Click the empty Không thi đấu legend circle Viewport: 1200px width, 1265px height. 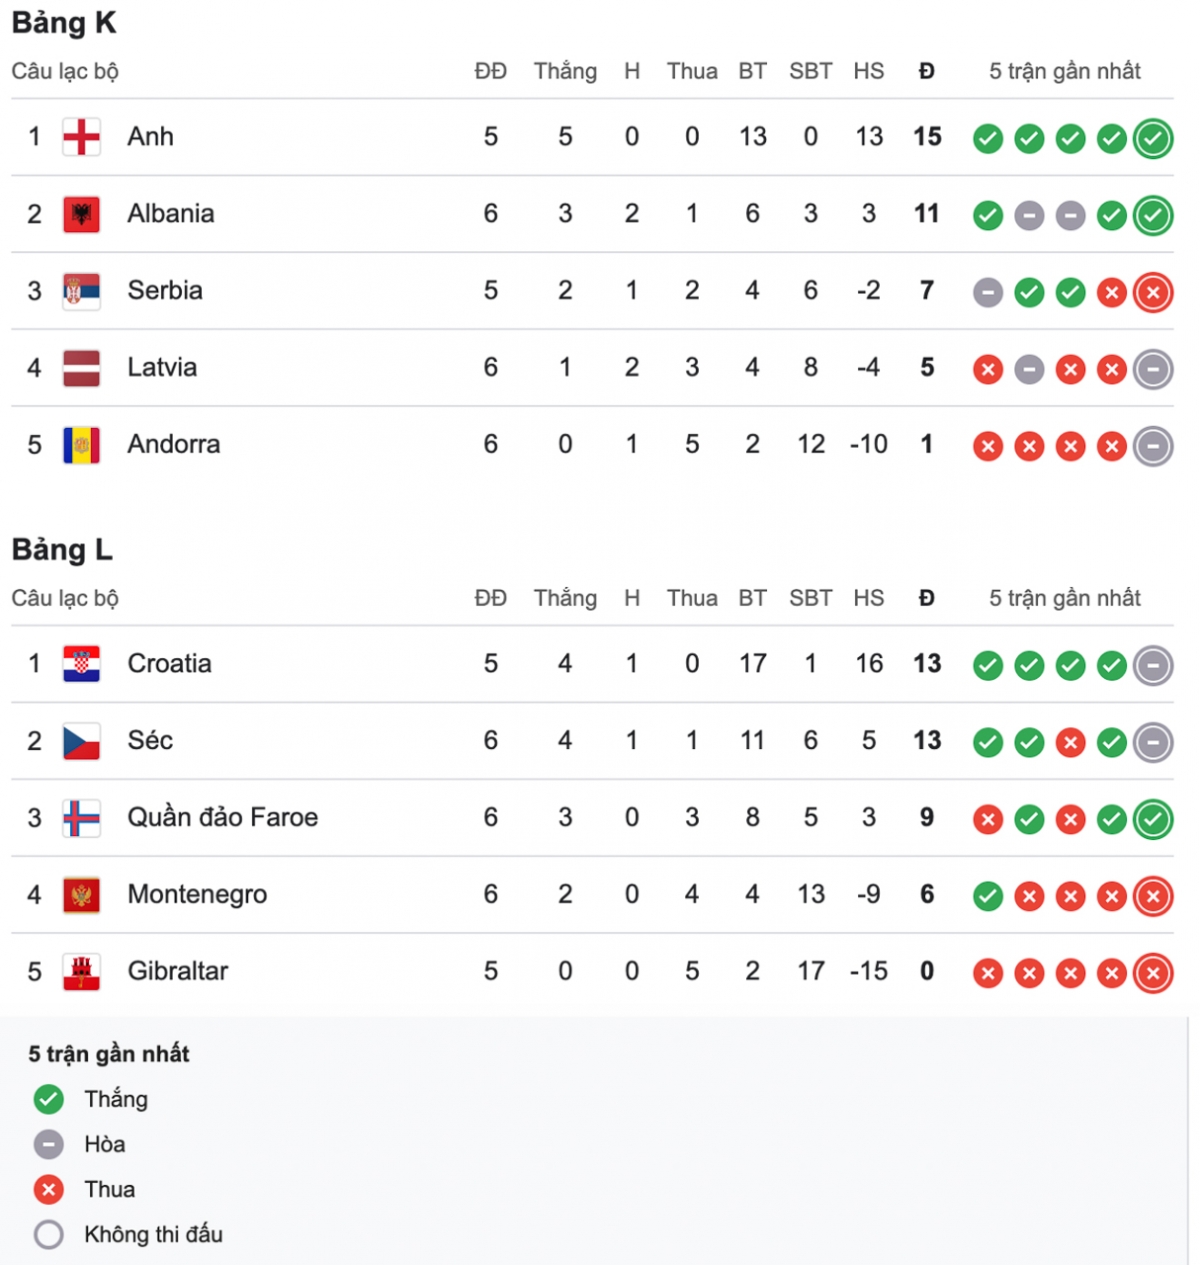[48, 1235]
